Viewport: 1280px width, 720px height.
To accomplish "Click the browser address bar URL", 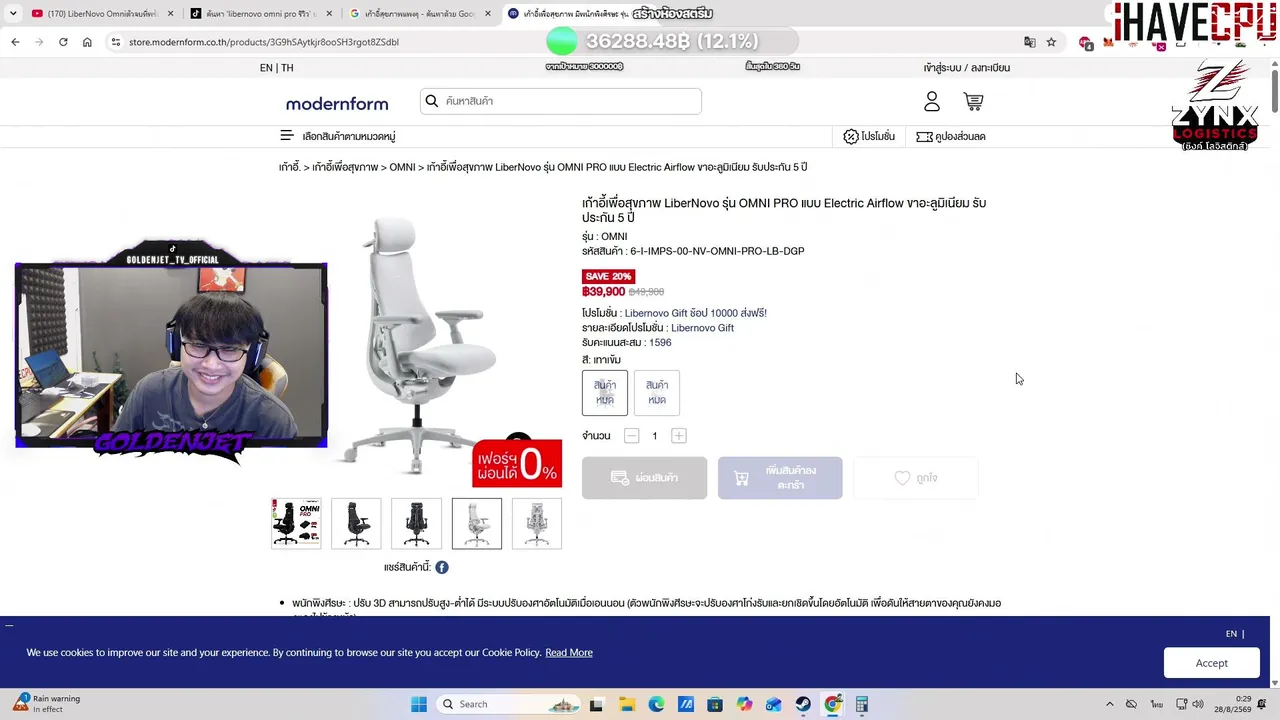I will [264, 42].
